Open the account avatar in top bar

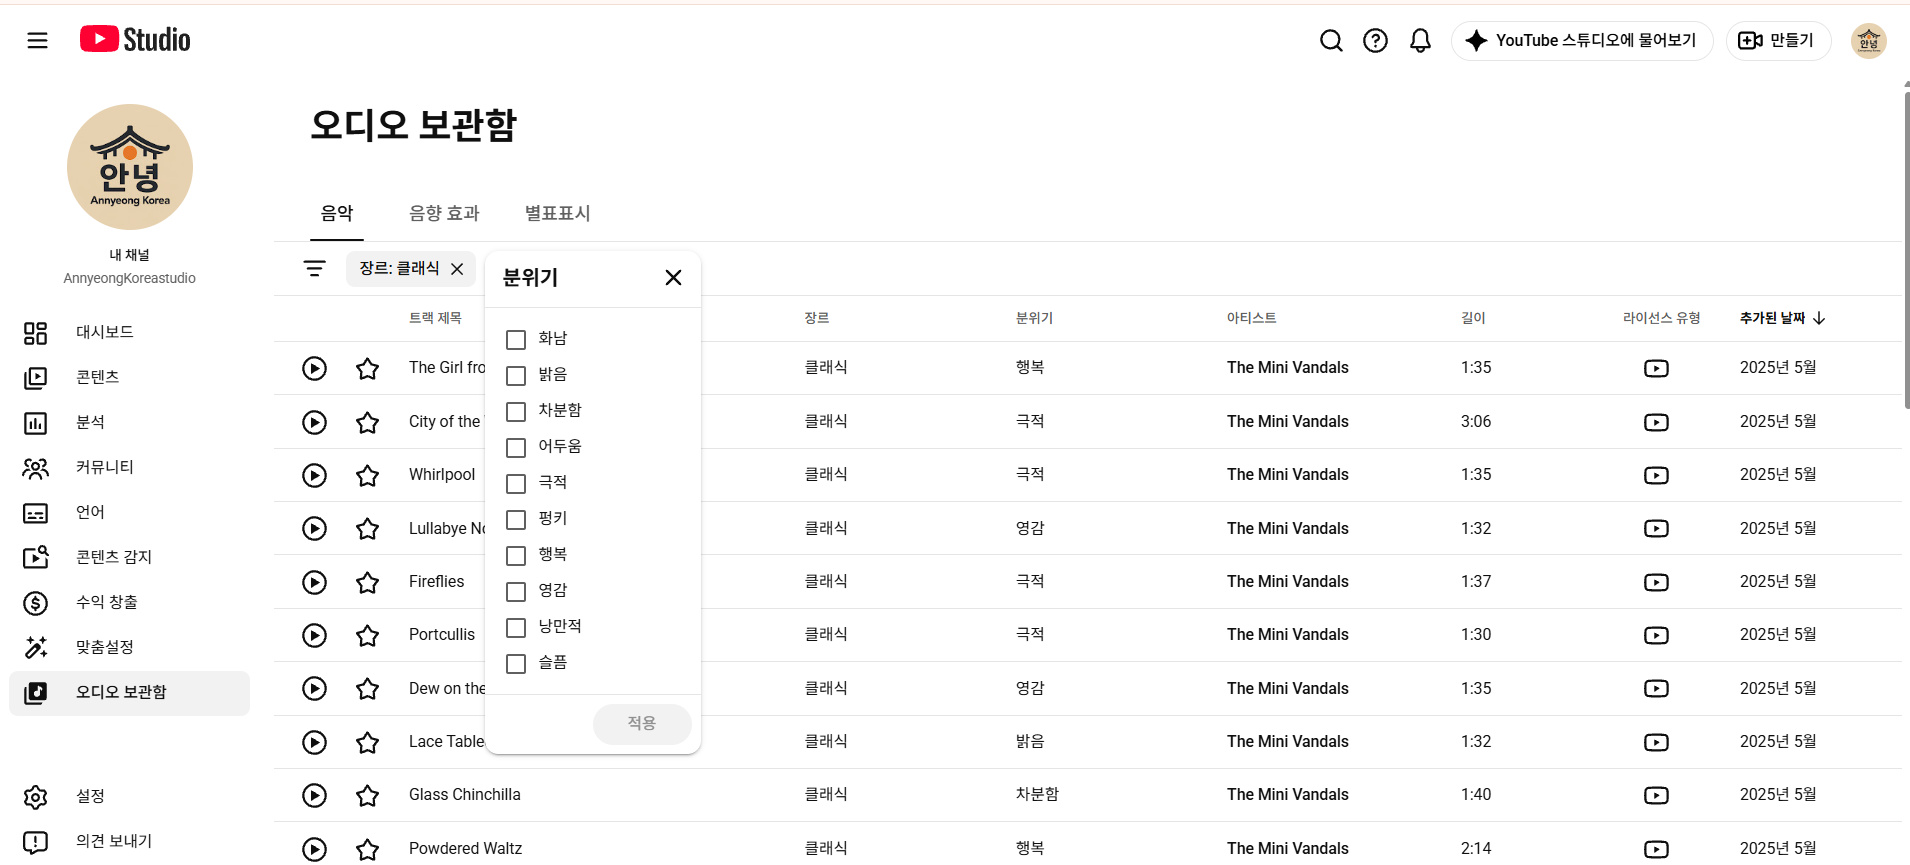1868,41
